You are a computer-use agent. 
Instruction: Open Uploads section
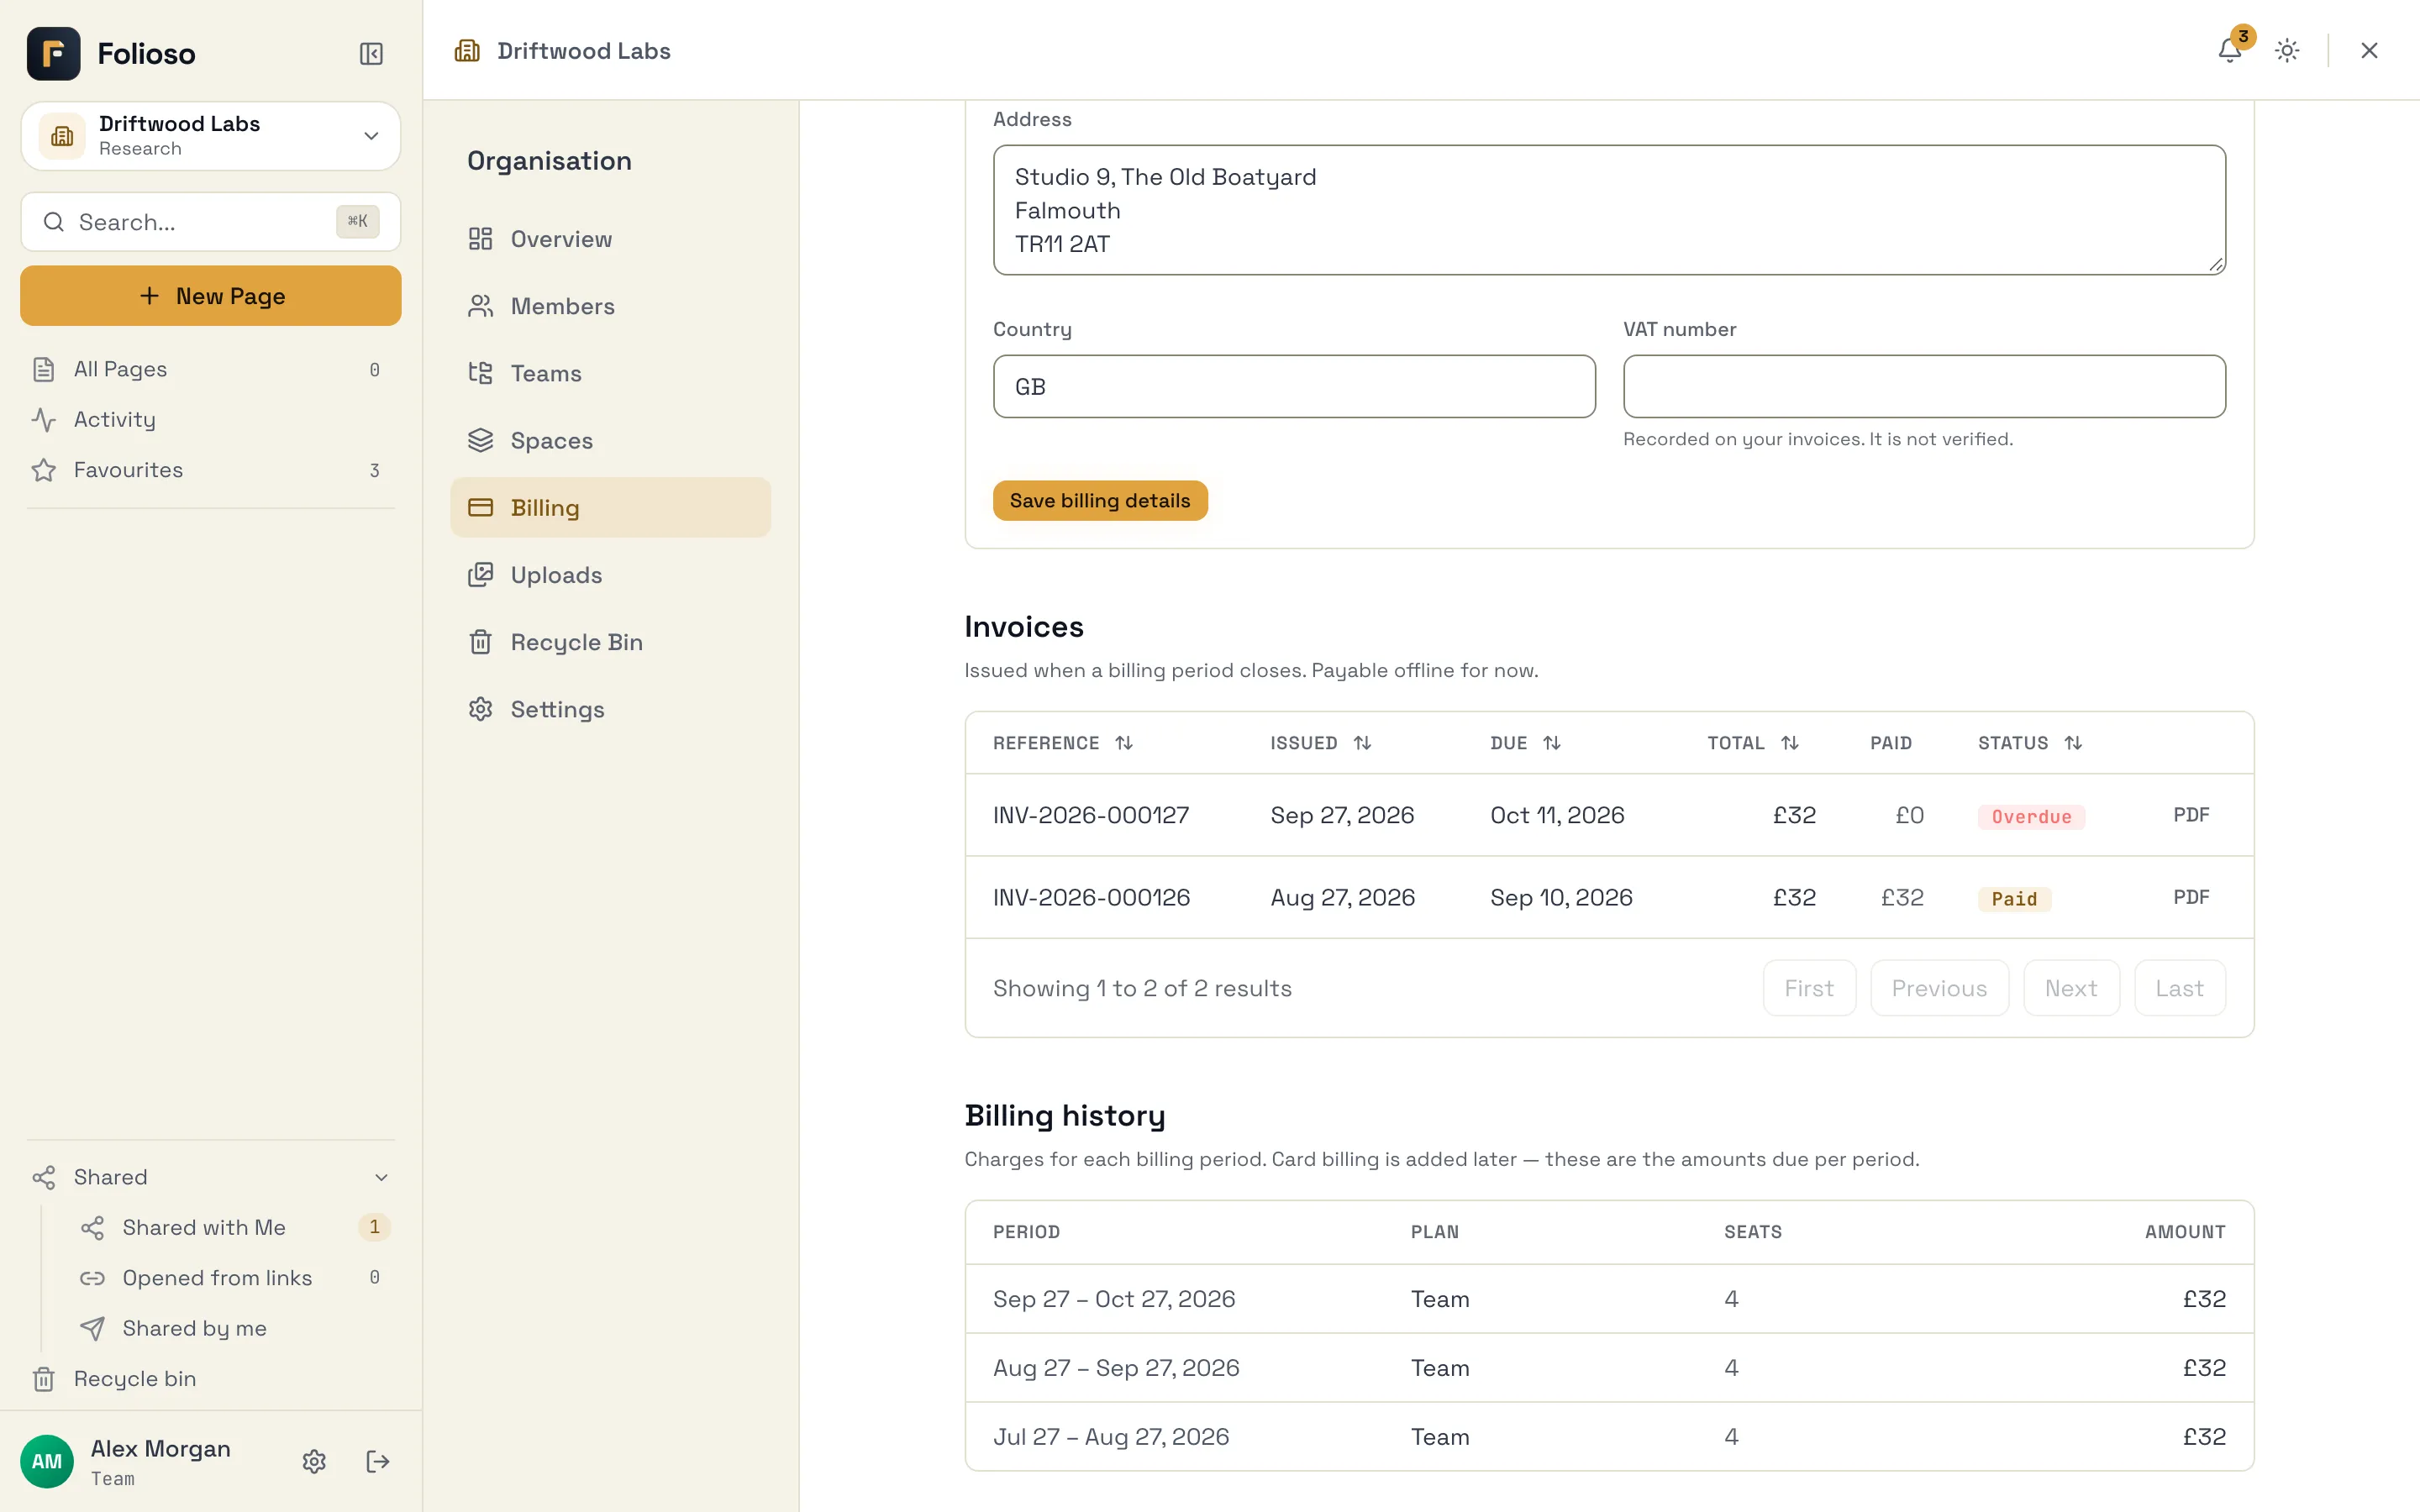coord(610,575)
